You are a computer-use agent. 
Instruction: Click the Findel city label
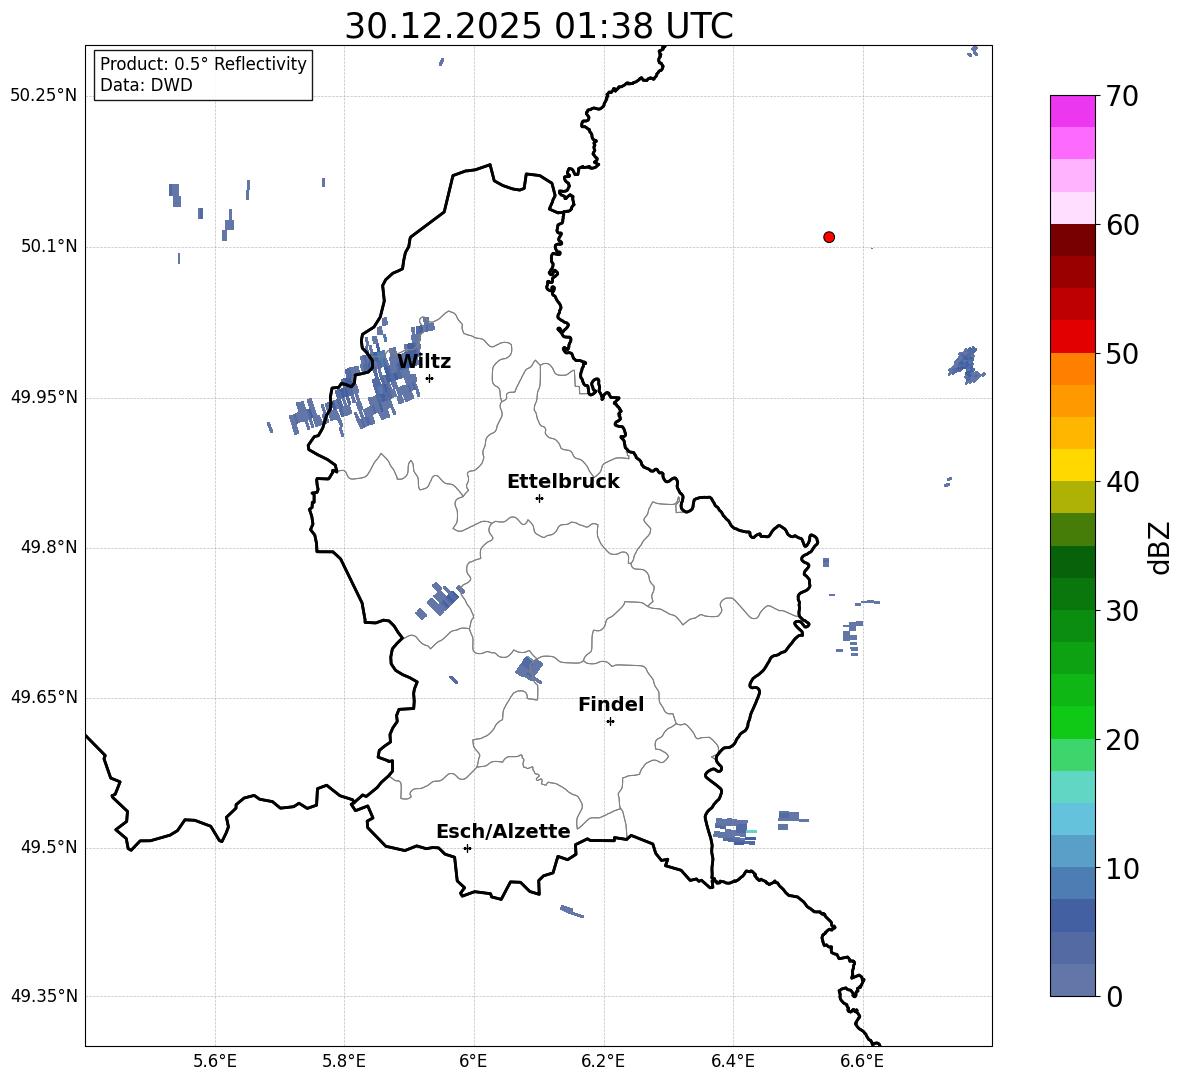point(611,704)
